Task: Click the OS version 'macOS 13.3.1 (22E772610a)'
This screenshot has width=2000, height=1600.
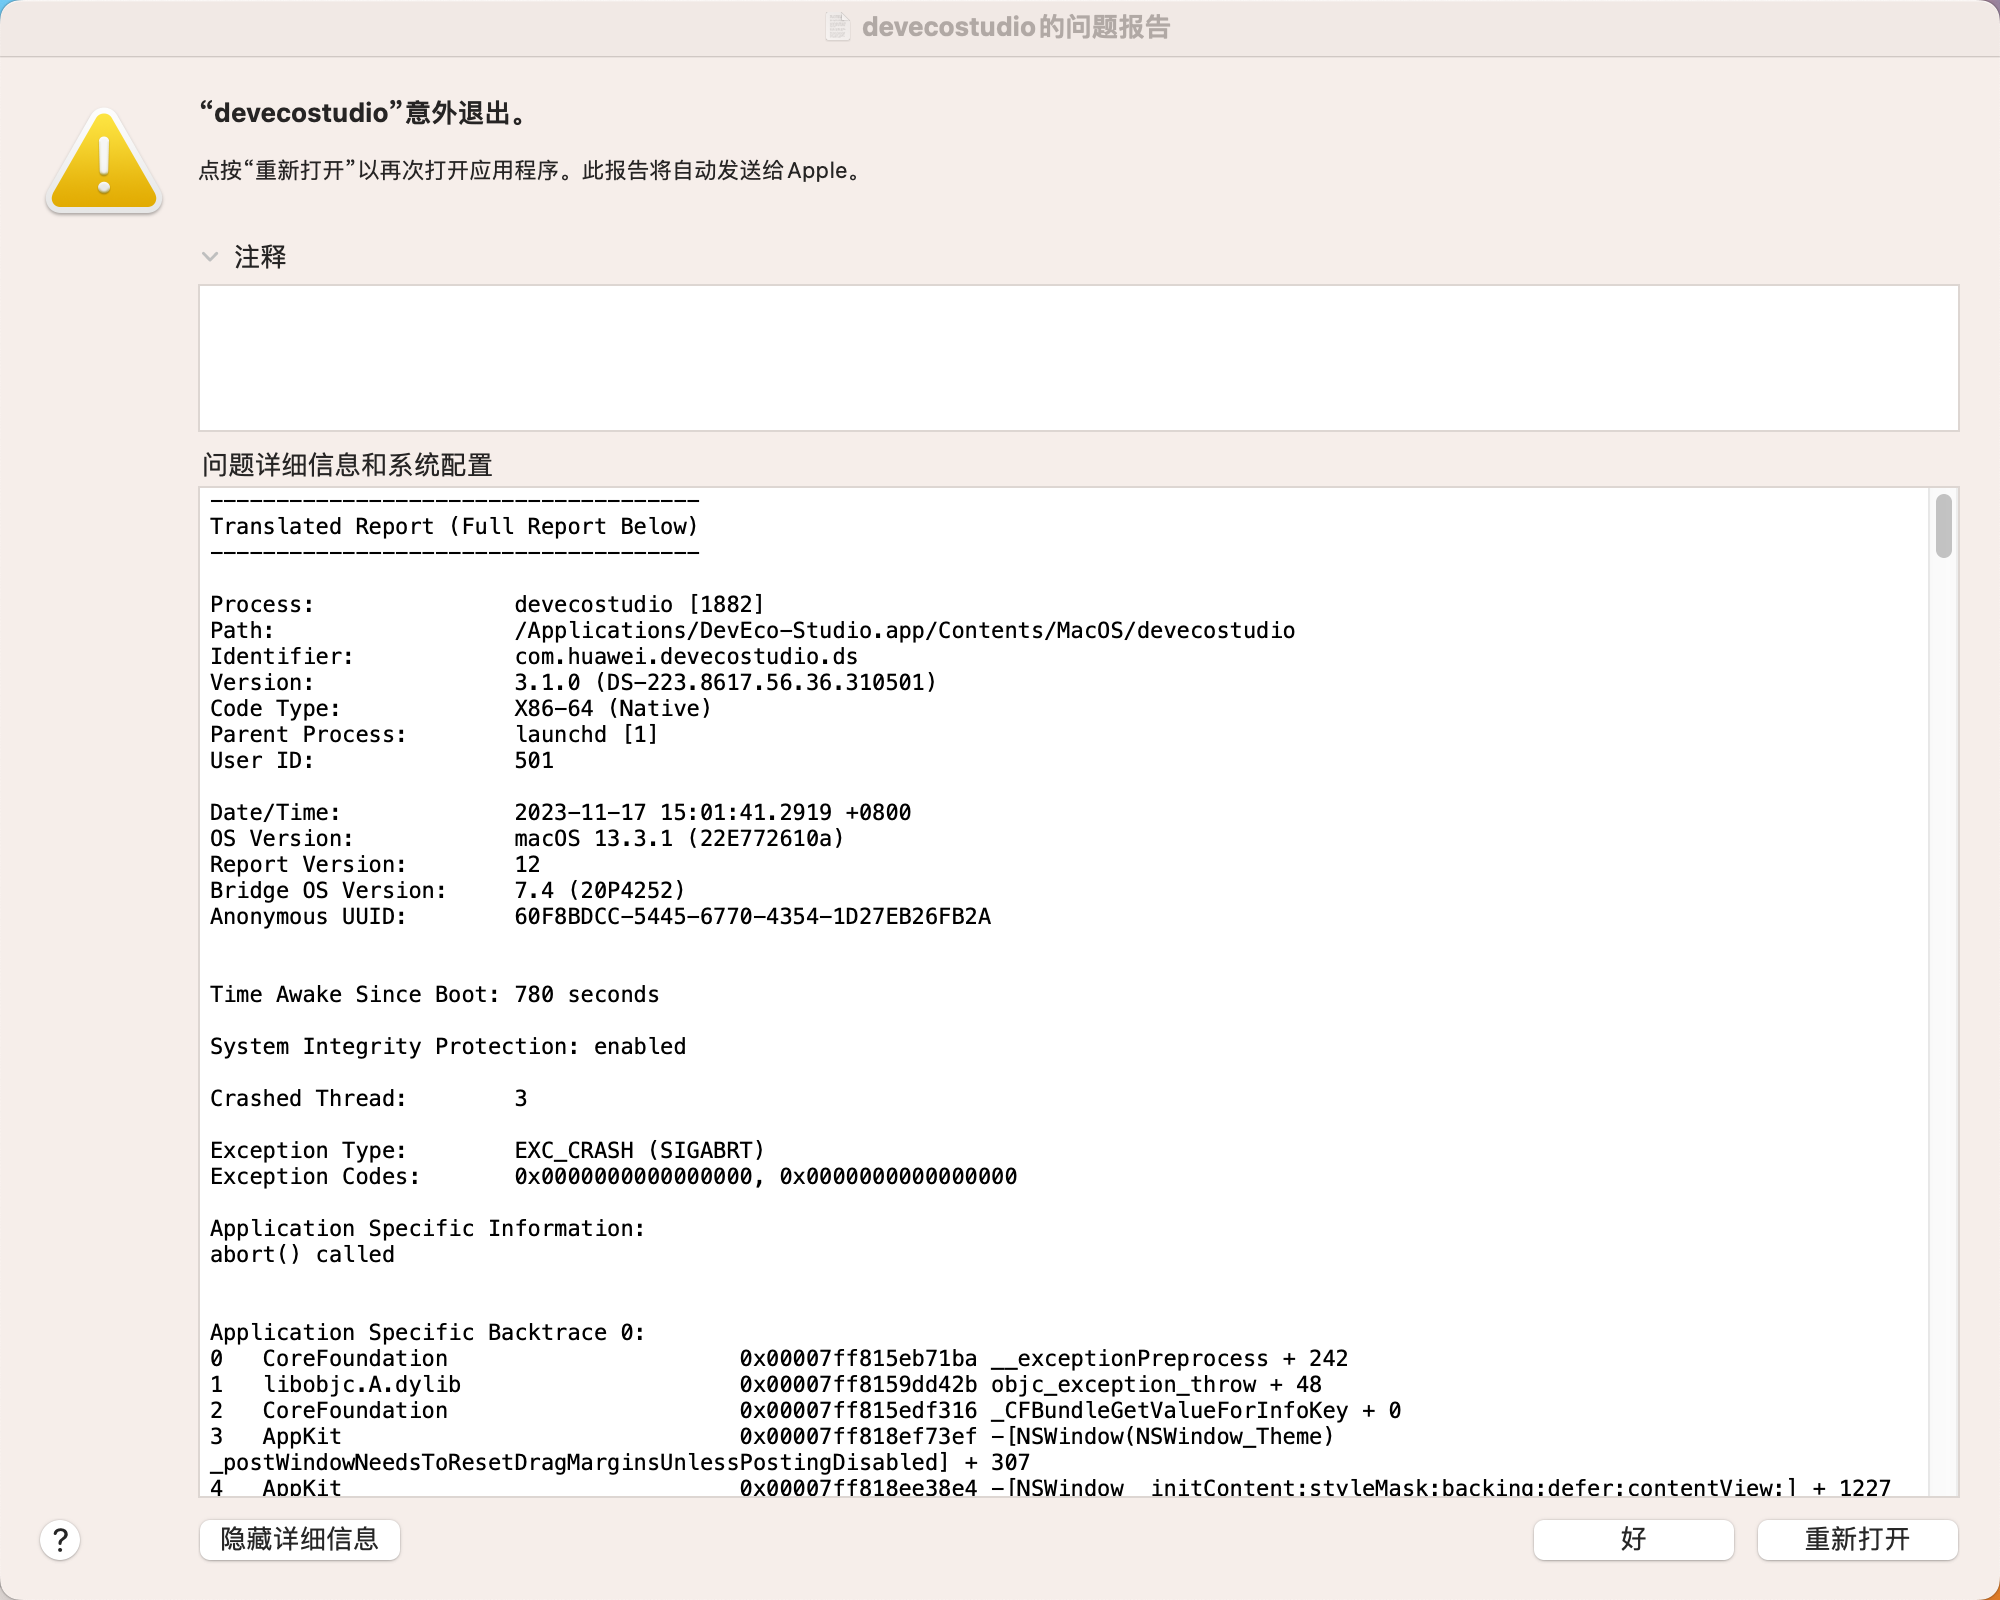Action: pyautogui.click(x=679, y=839)
